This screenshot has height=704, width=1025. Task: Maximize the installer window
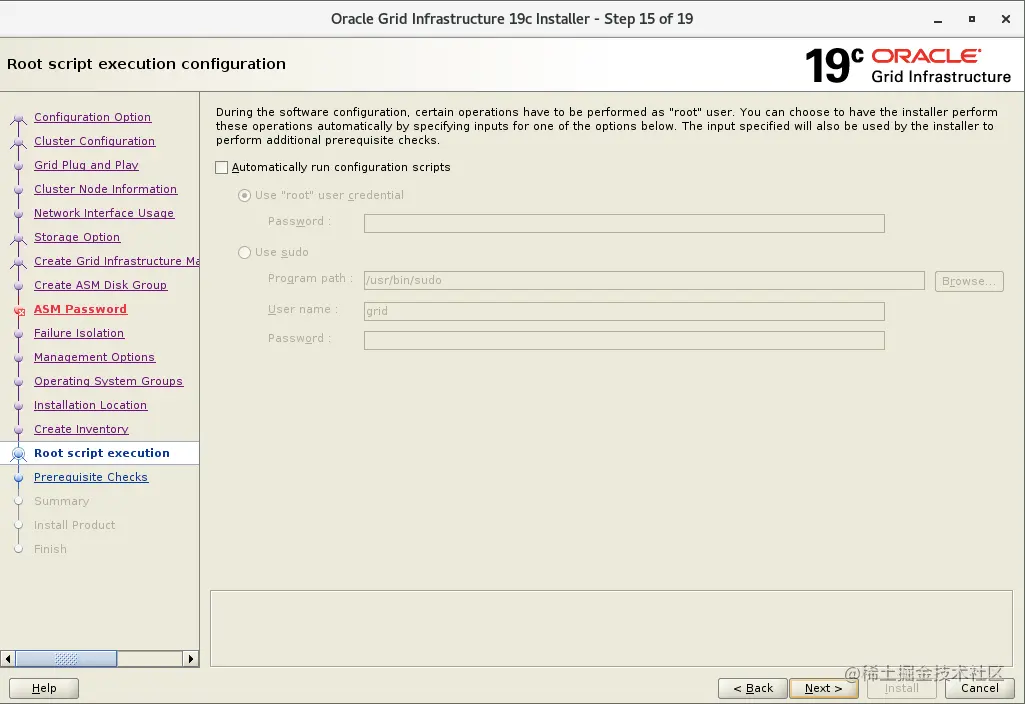[972, 20]
